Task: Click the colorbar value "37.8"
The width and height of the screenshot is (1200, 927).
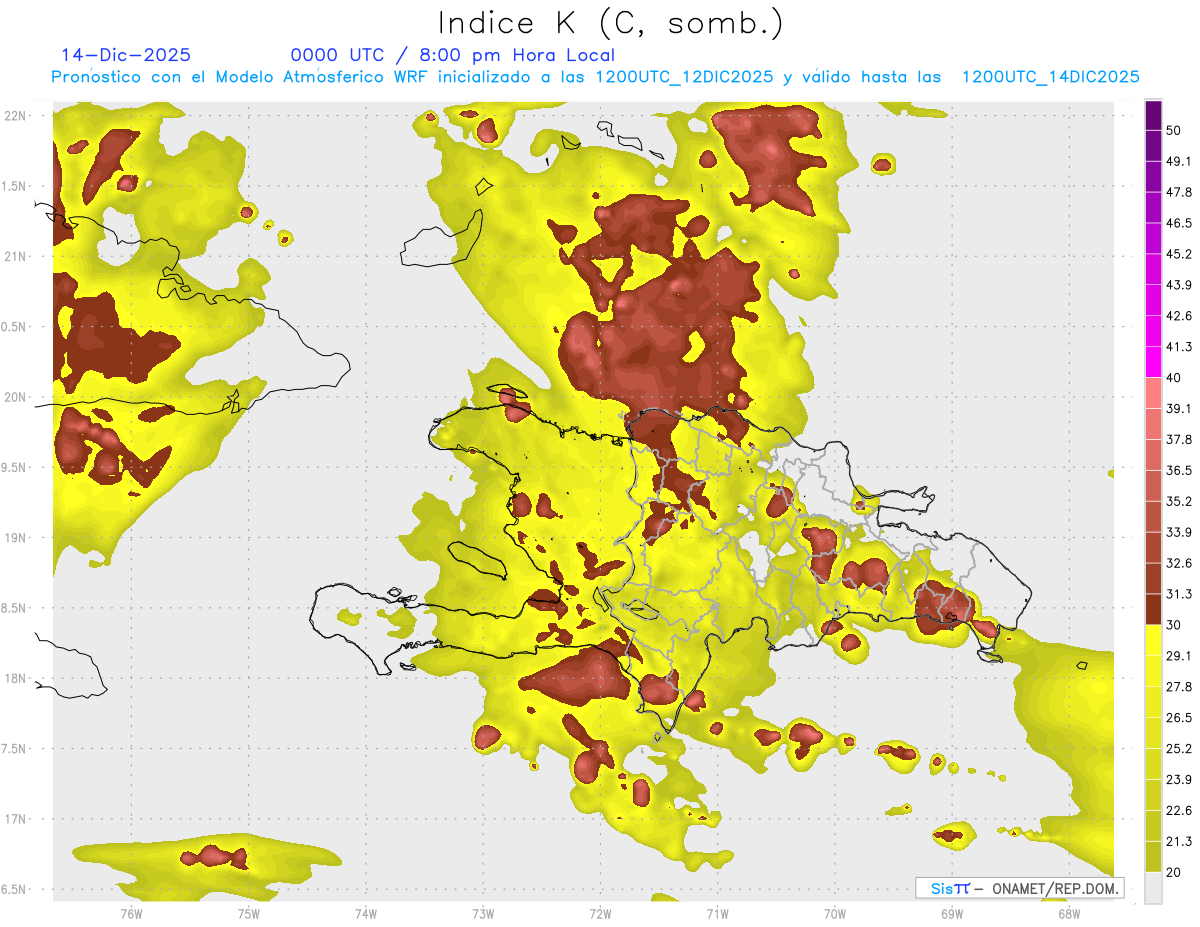Action: (1179, 440)
